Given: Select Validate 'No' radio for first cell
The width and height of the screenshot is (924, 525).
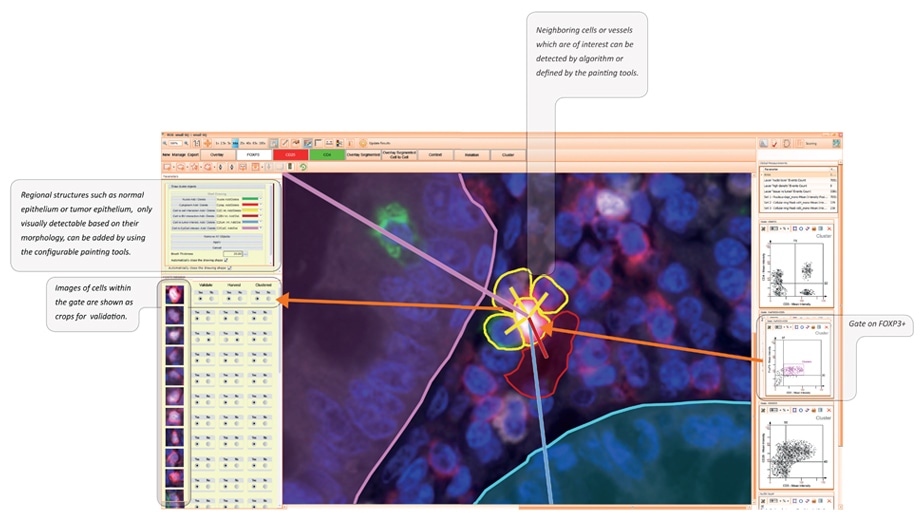Looking at the screenshot, I should click(209, 297).
